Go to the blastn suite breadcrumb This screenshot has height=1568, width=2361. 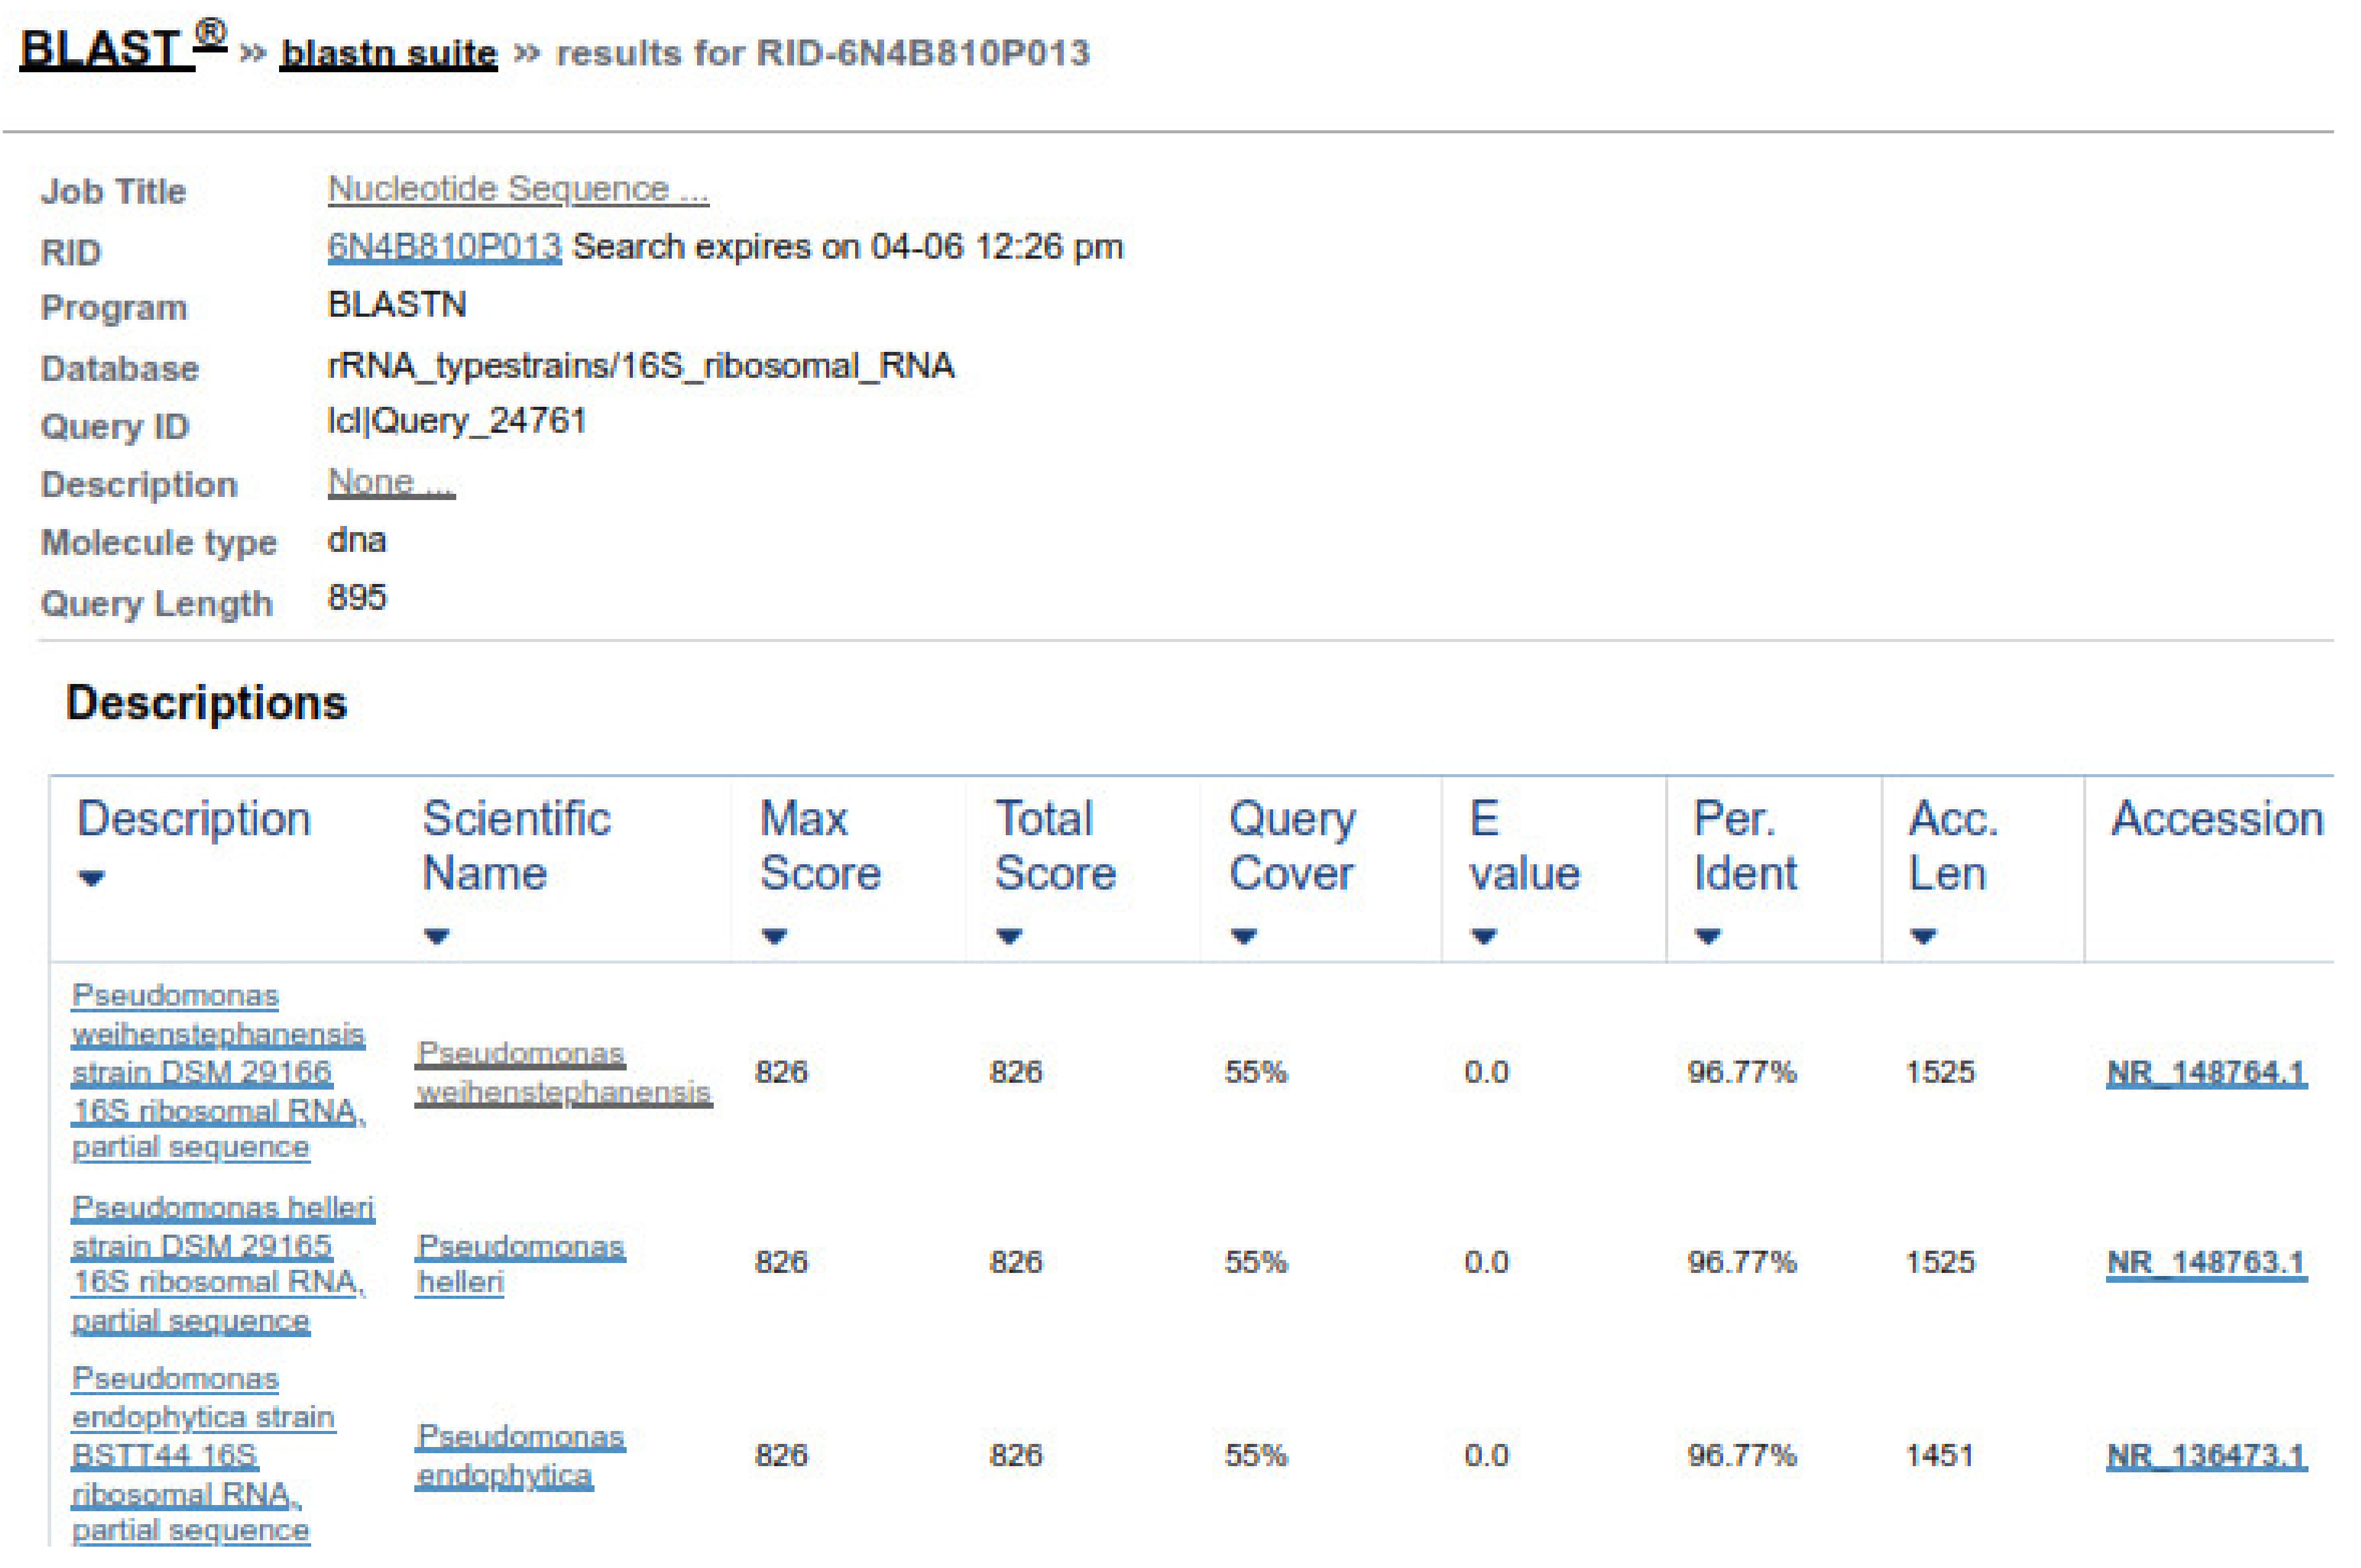point(388,53)
